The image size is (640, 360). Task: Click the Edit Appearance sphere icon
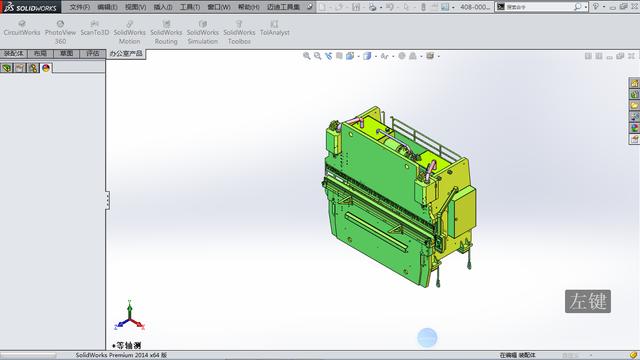[402, 56]
